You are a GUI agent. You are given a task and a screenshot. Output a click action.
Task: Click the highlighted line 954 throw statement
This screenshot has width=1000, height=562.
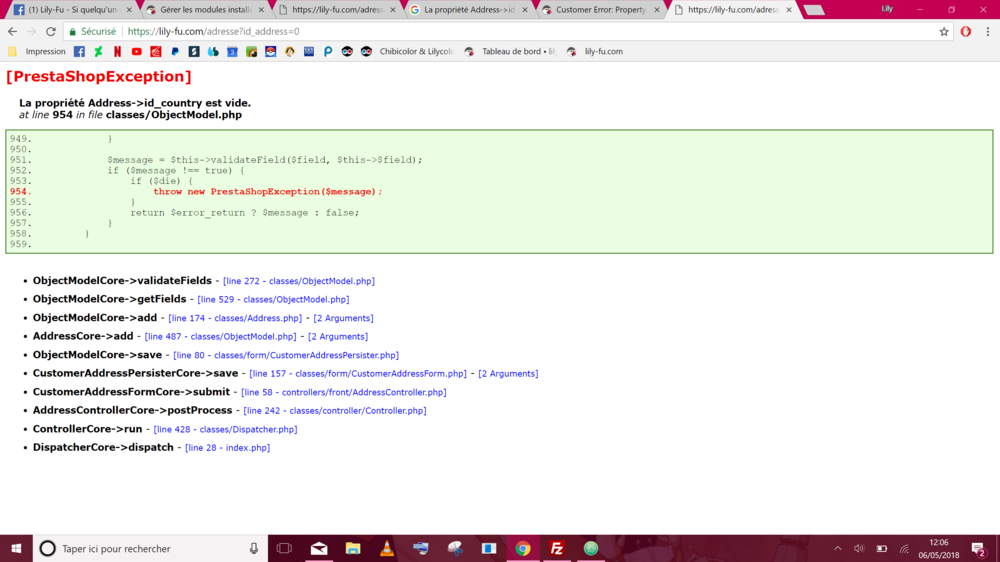coord(268,191)
